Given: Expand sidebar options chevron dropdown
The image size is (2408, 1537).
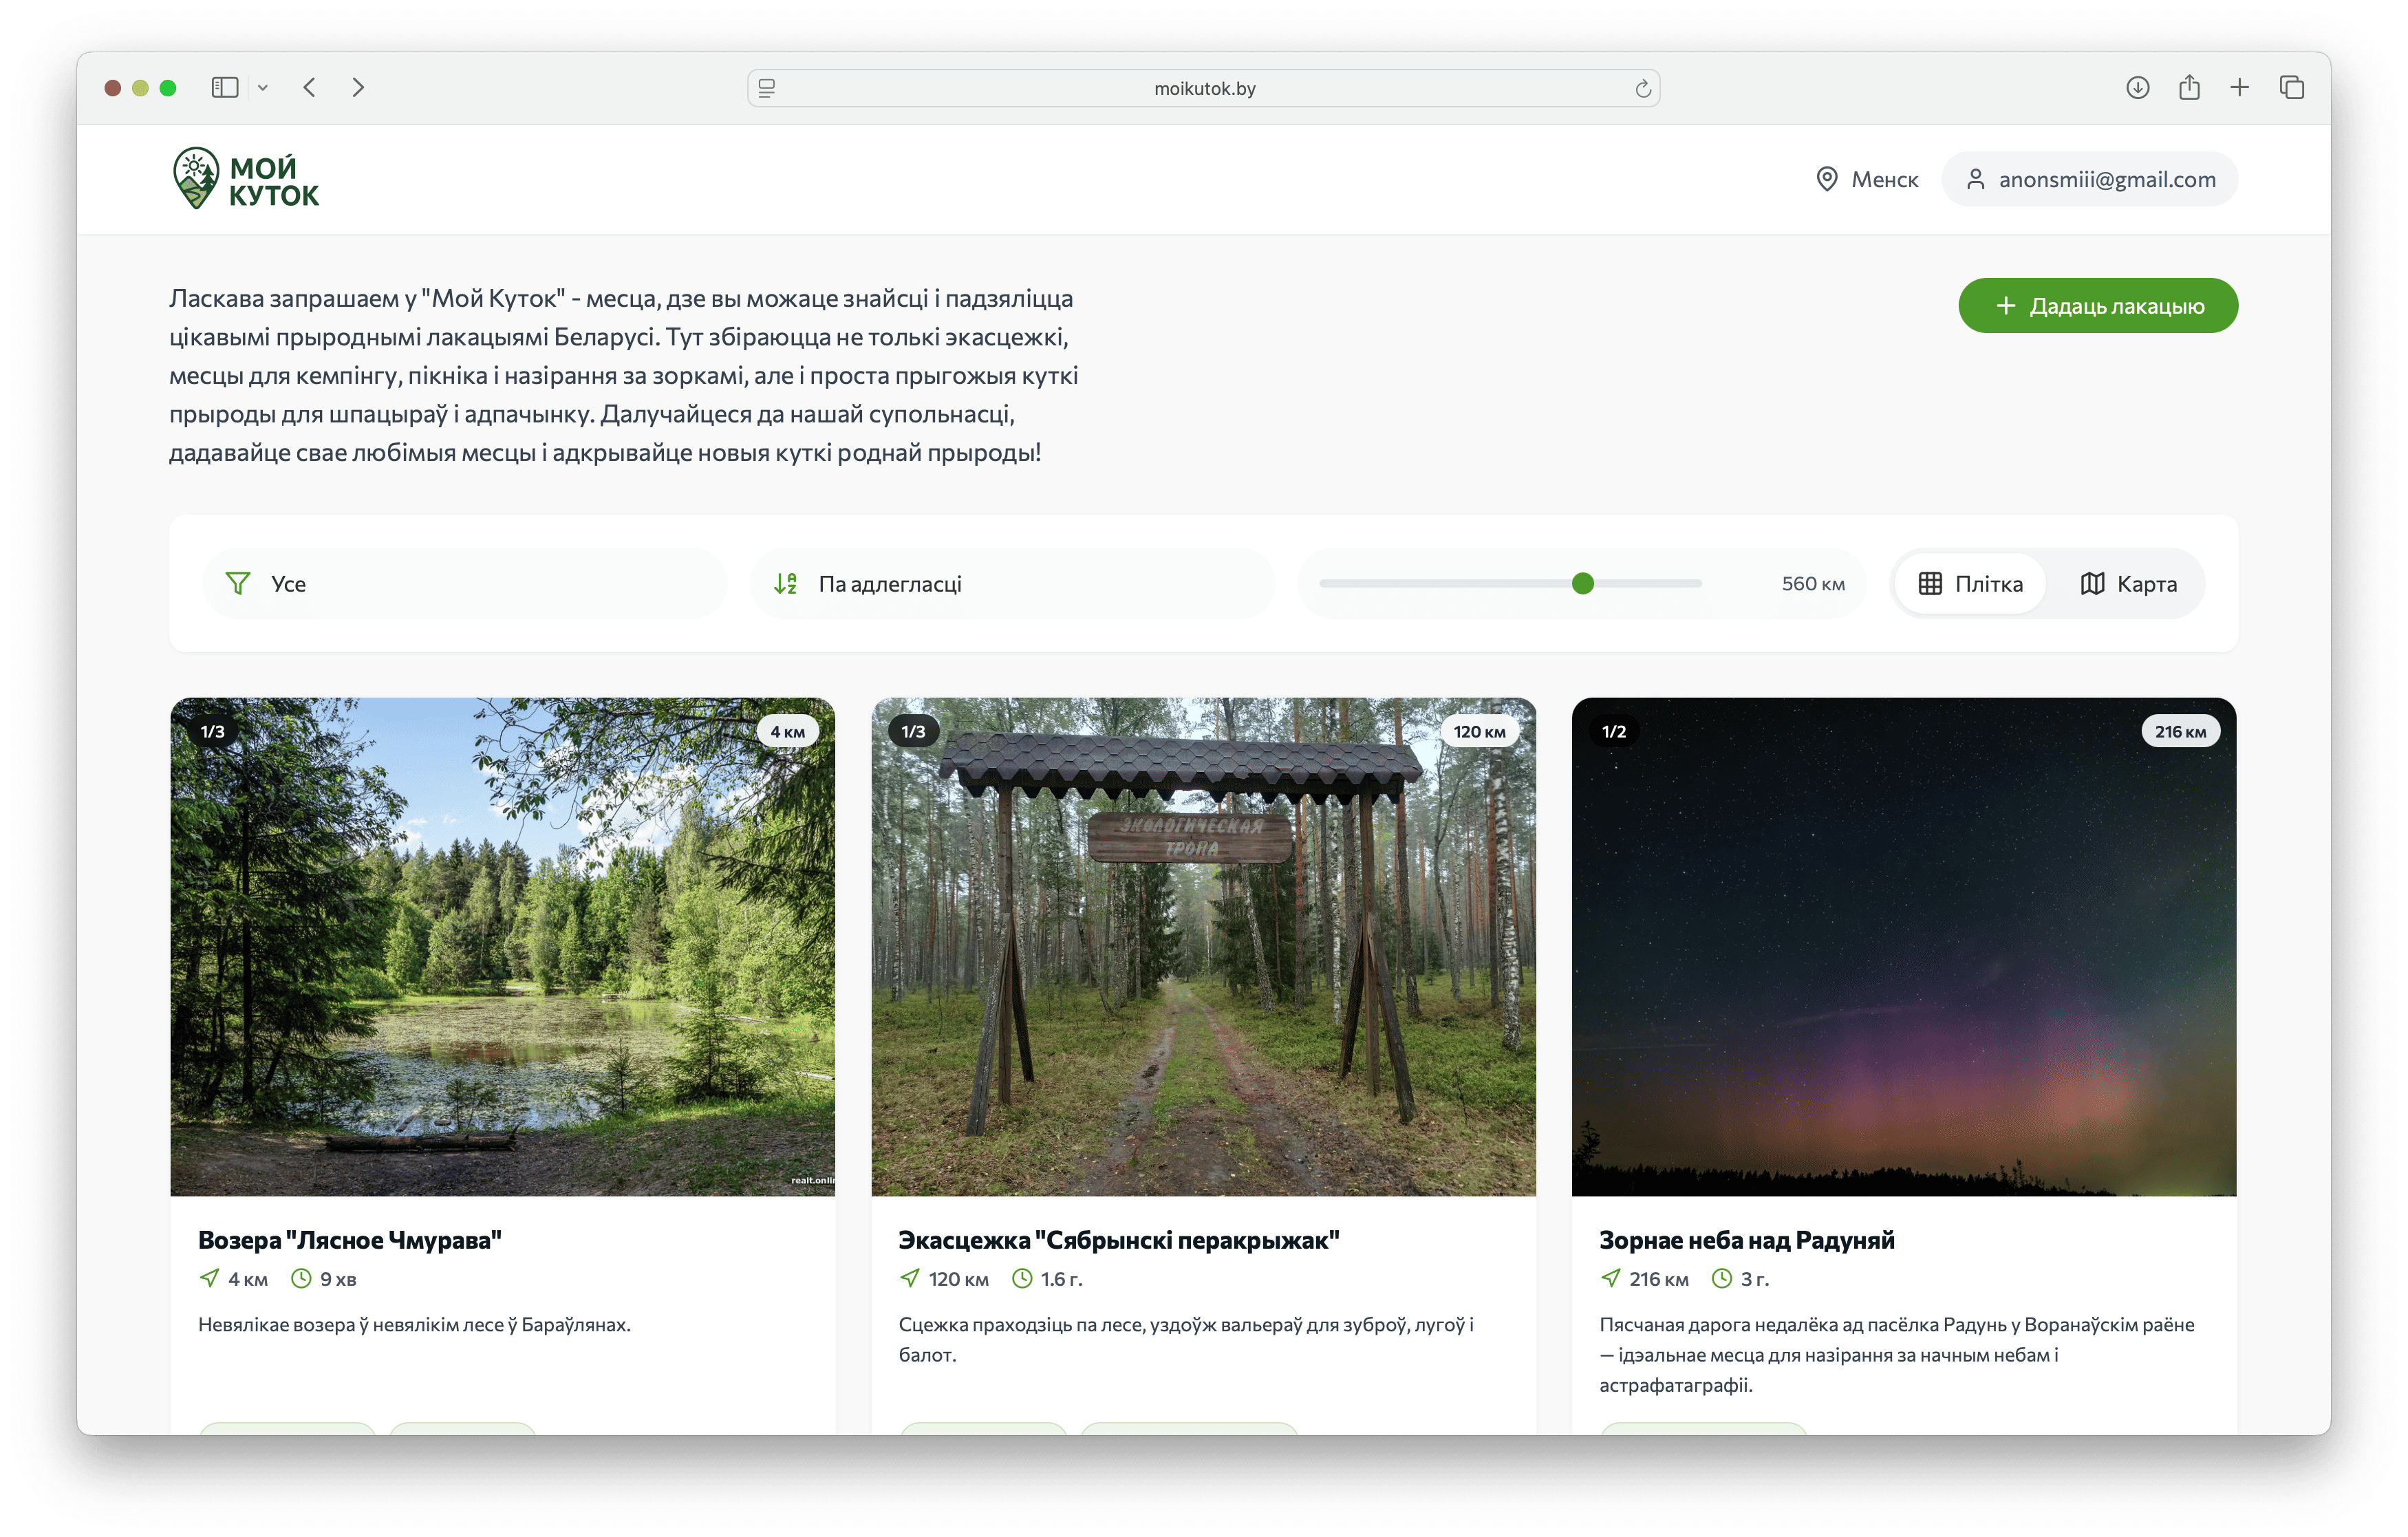Looking at the screenshot, I should click(263, 88).
